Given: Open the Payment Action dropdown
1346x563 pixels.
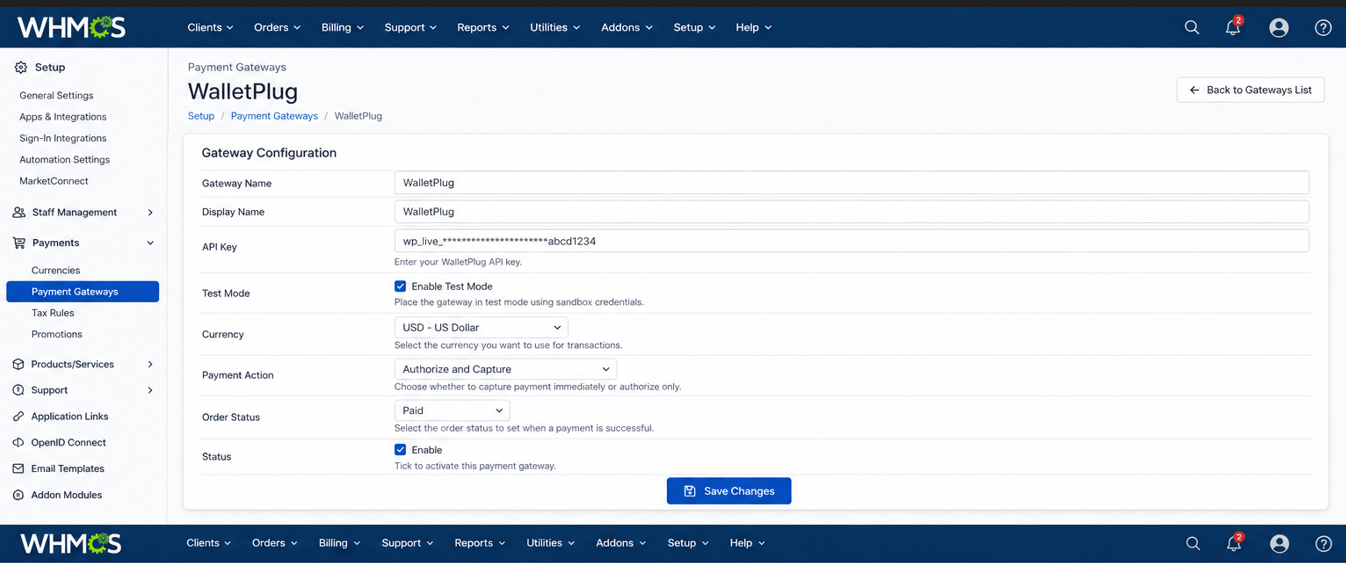Looking at the screenshot, I should [505, 369].
